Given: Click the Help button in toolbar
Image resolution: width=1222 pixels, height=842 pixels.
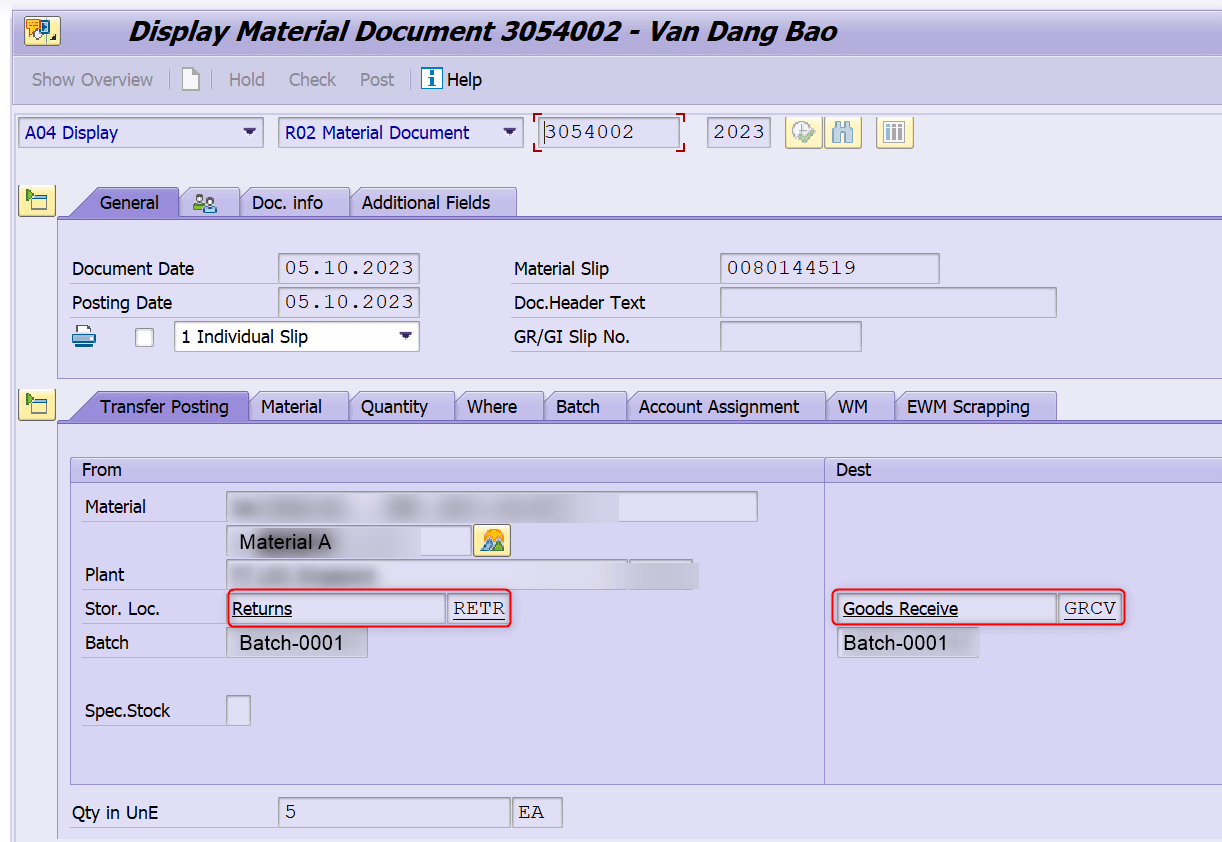Looking at the screenshot, I should [x=452, y=79].
